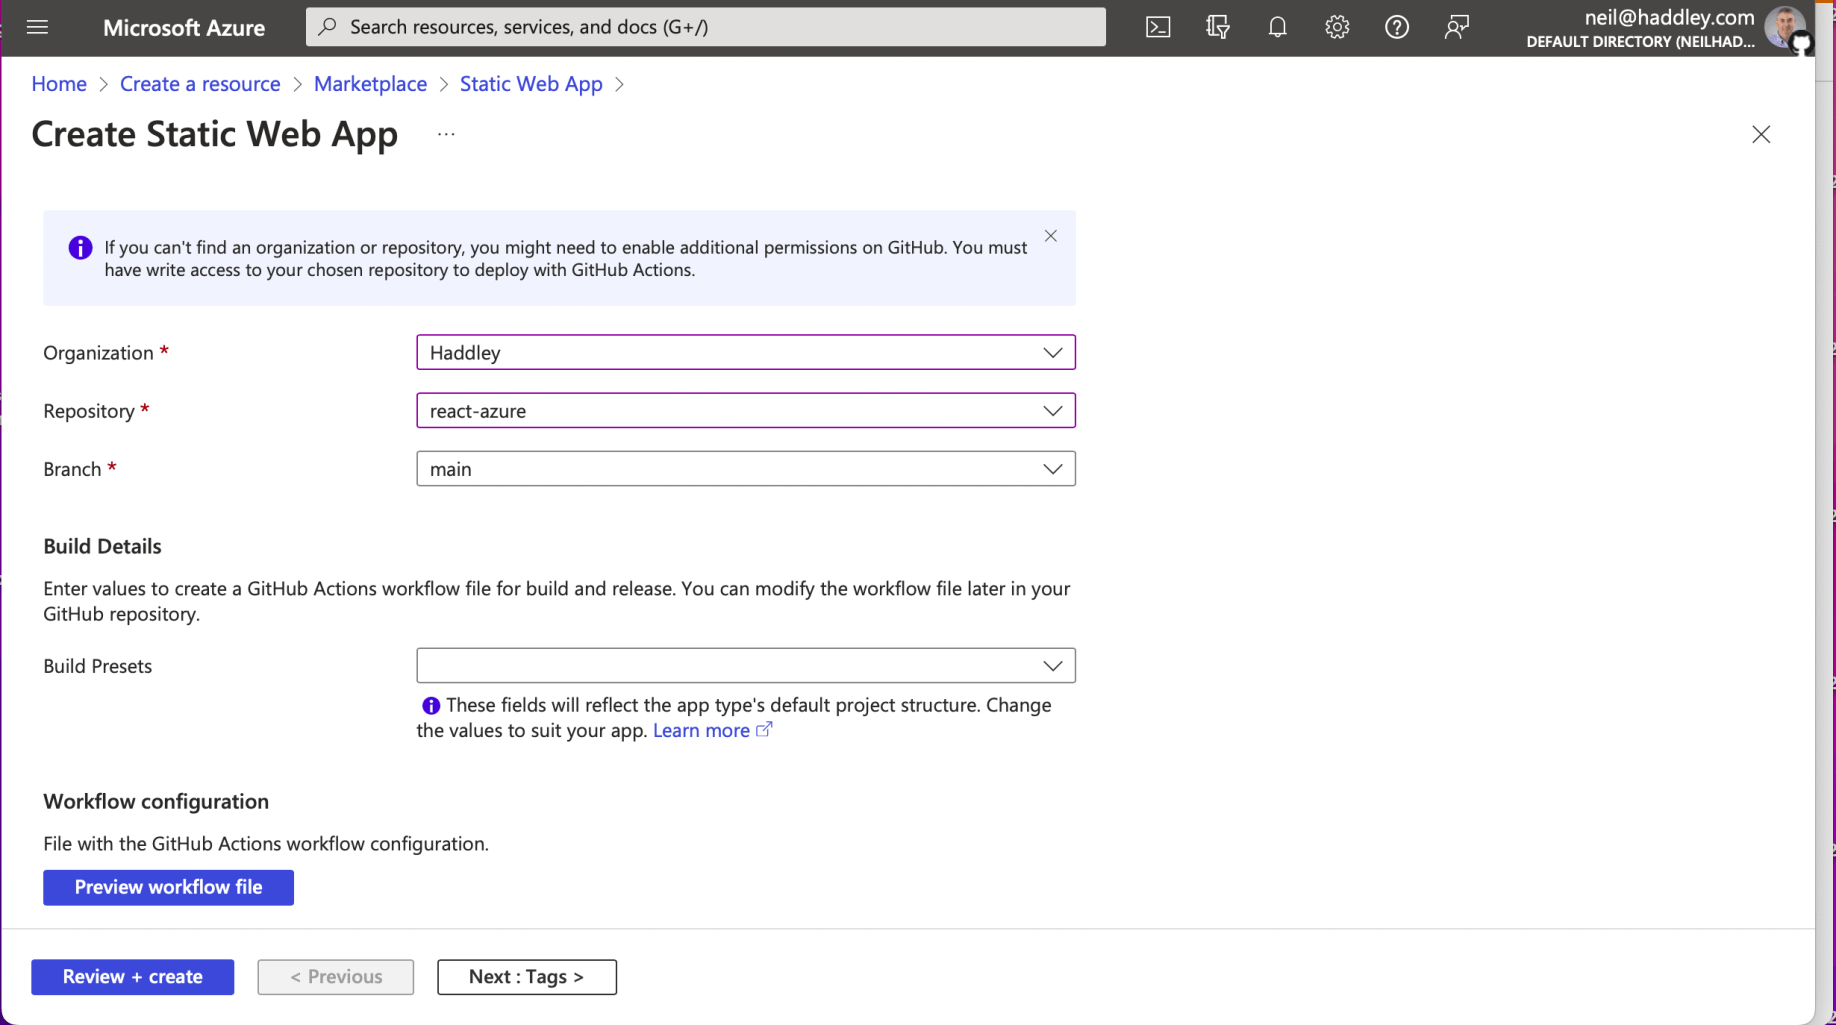Dismiss the GitHub permissions info banner
This screenshot has width=1836, height=1025.
[x=1050, y=236]
